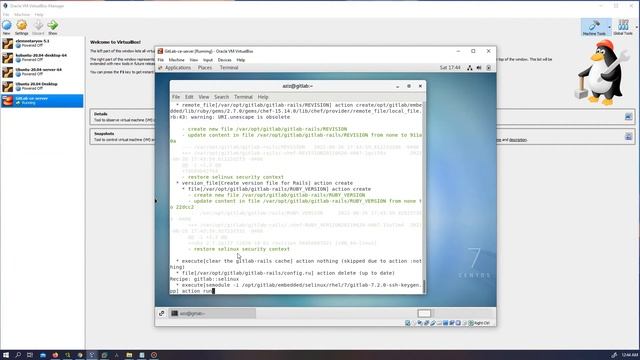Image resolution: width=640 pixels, height=360 pixels.
Task: Click the volume icon in CentOS top panel
Action: tap(479, 68)
